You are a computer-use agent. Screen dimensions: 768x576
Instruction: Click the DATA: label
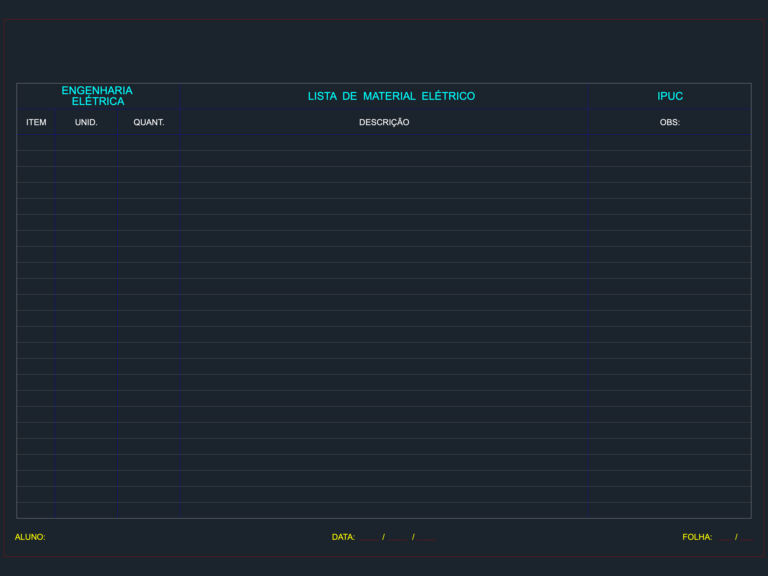click(x=343, y=537)
